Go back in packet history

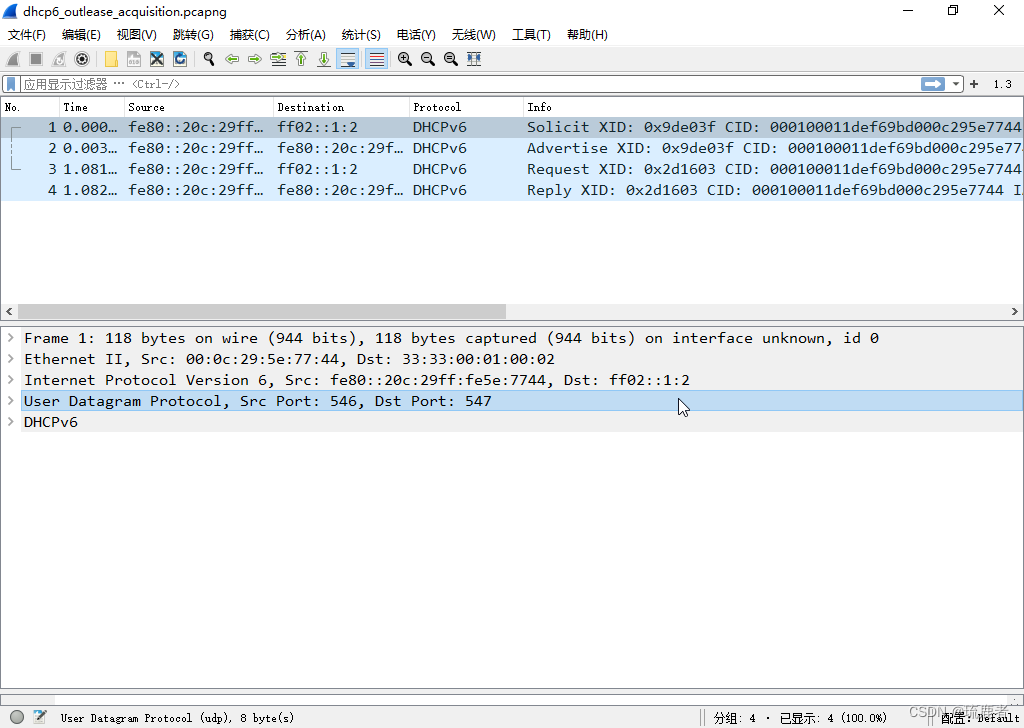[232, 59]
